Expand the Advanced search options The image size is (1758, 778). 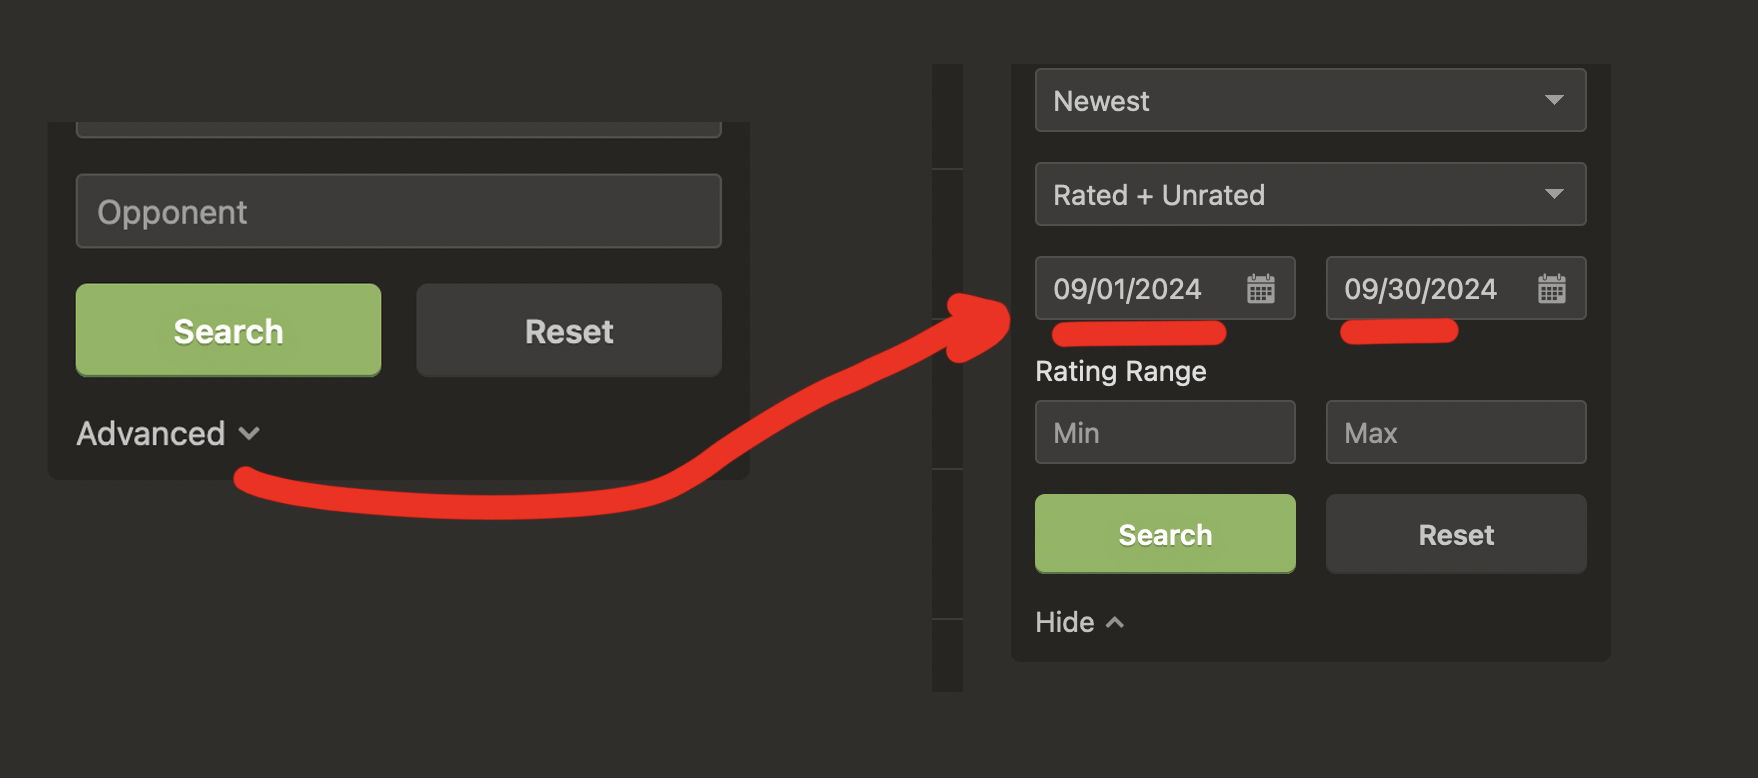pos(152,434)
